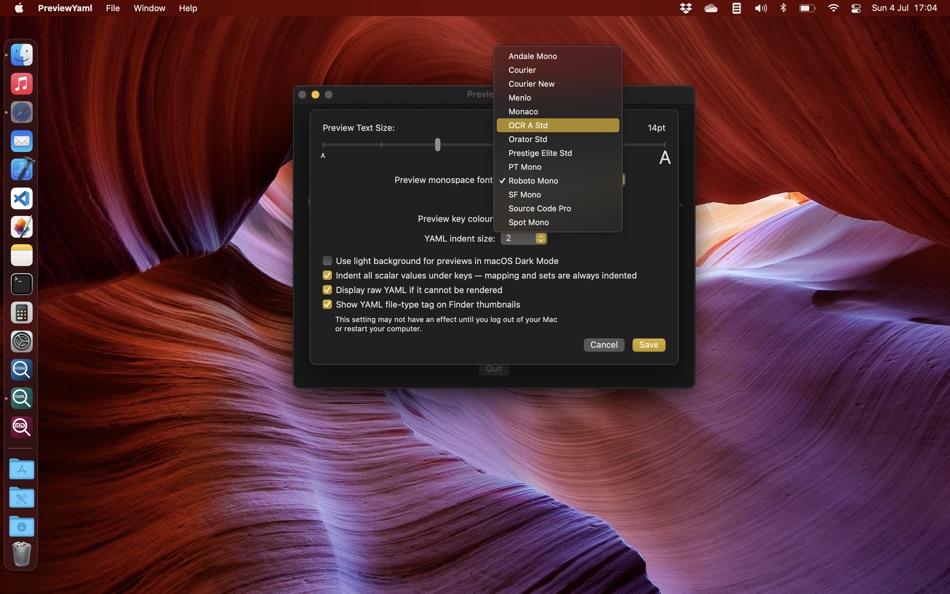Click the preview text size slider knob
This screenshot has height=594, width=950.
coord(437,144)
